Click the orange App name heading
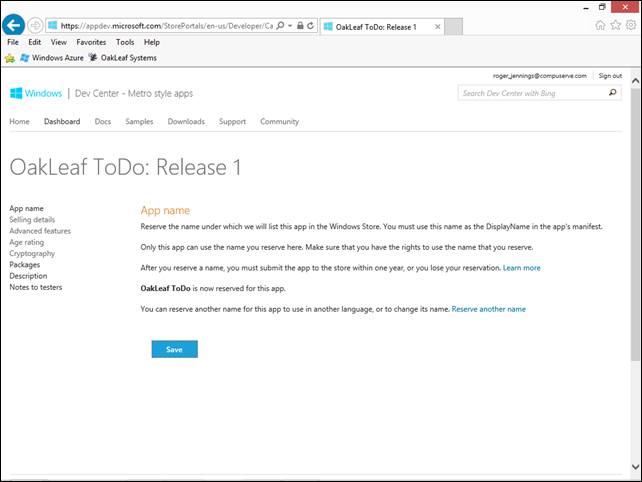The image size is (642, 482). click(165, 210)
